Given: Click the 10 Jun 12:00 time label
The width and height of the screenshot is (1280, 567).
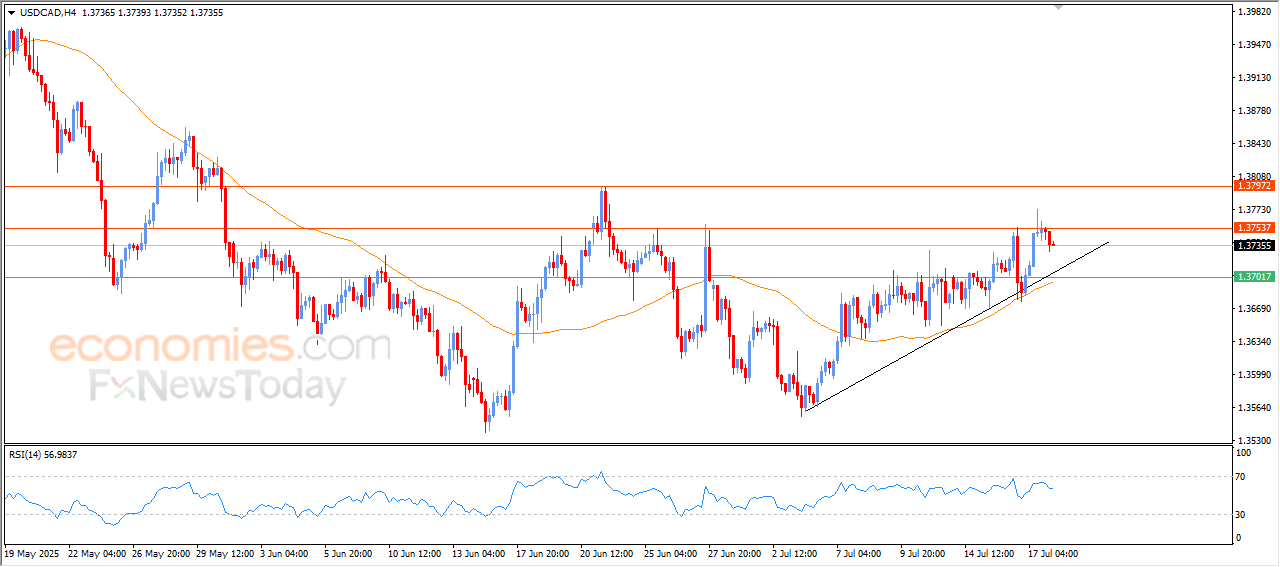Looking at the screenshot, I should click(416, 552).
